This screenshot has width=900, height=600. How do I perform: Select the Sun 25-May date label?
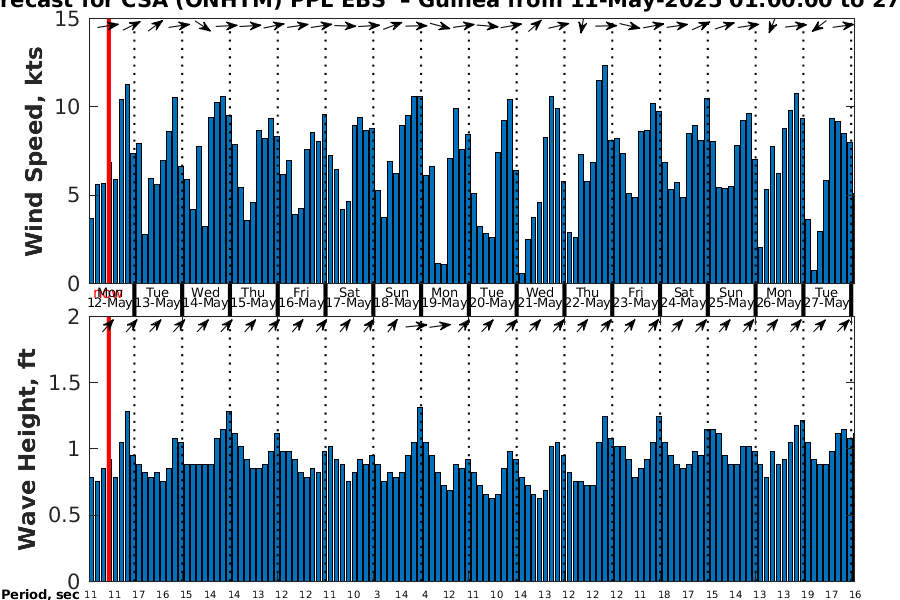coord(731,297)
